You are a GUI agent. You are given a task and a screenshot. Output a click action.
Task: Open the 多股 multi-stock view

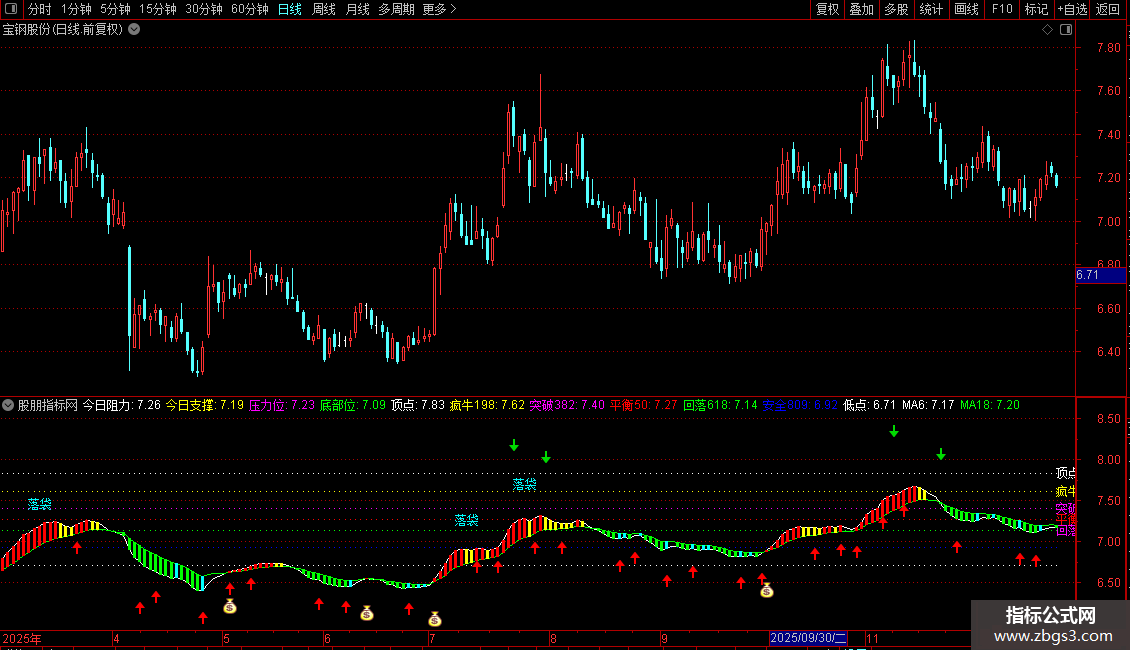[896, 9]
